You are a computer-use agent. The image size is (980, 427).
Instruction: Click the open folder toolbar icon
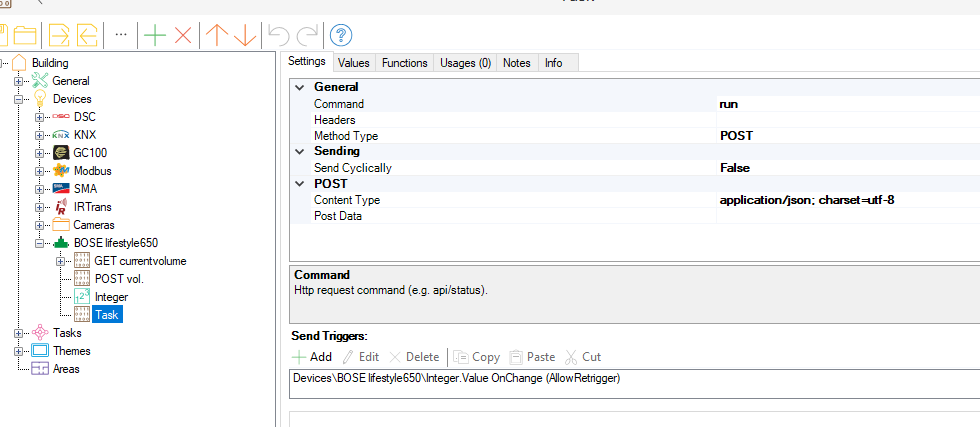[25, 36]
